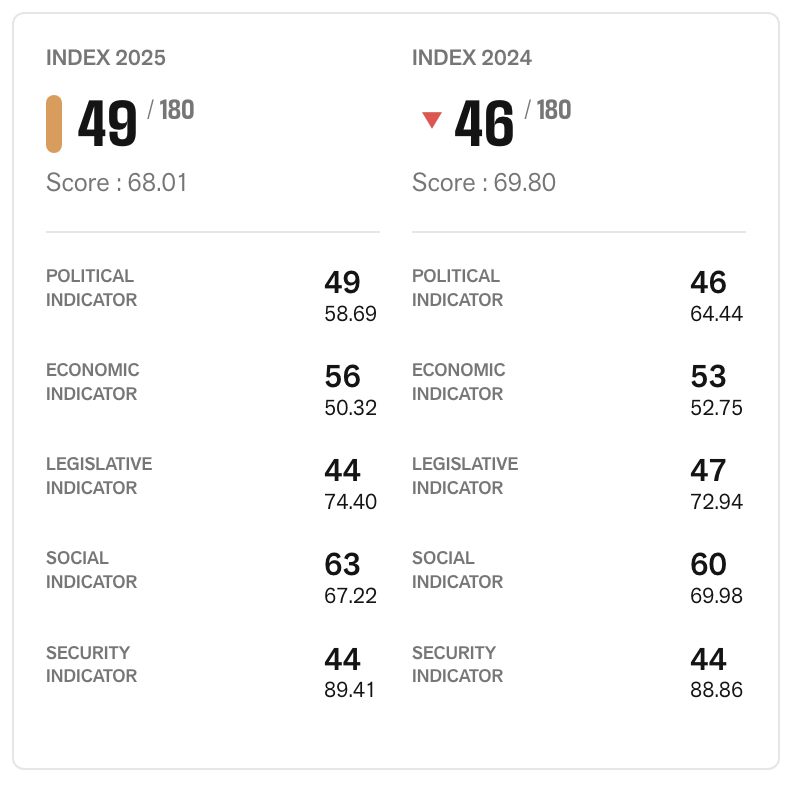The image size is (800, 790).
Task: Click the 2025 score 68.01 text
Action: point(116,183)
